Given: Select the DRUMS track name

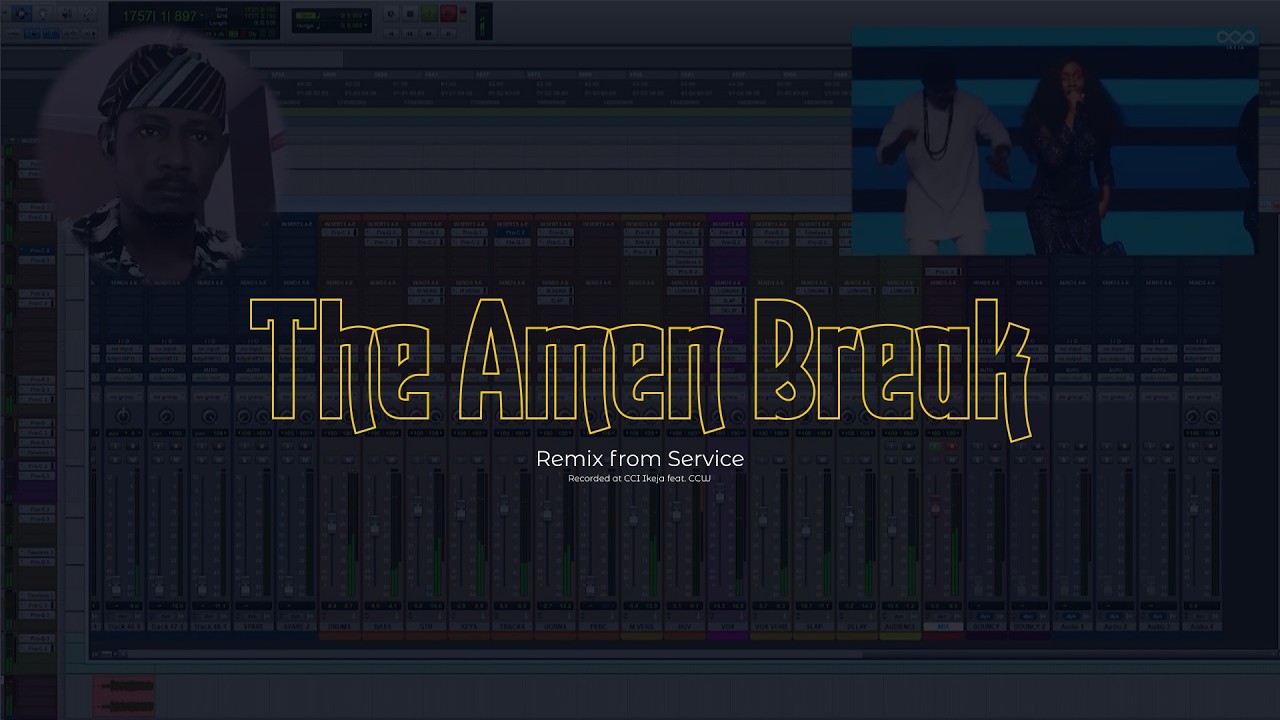Looking at the screenshot, I should click(341, 626).
